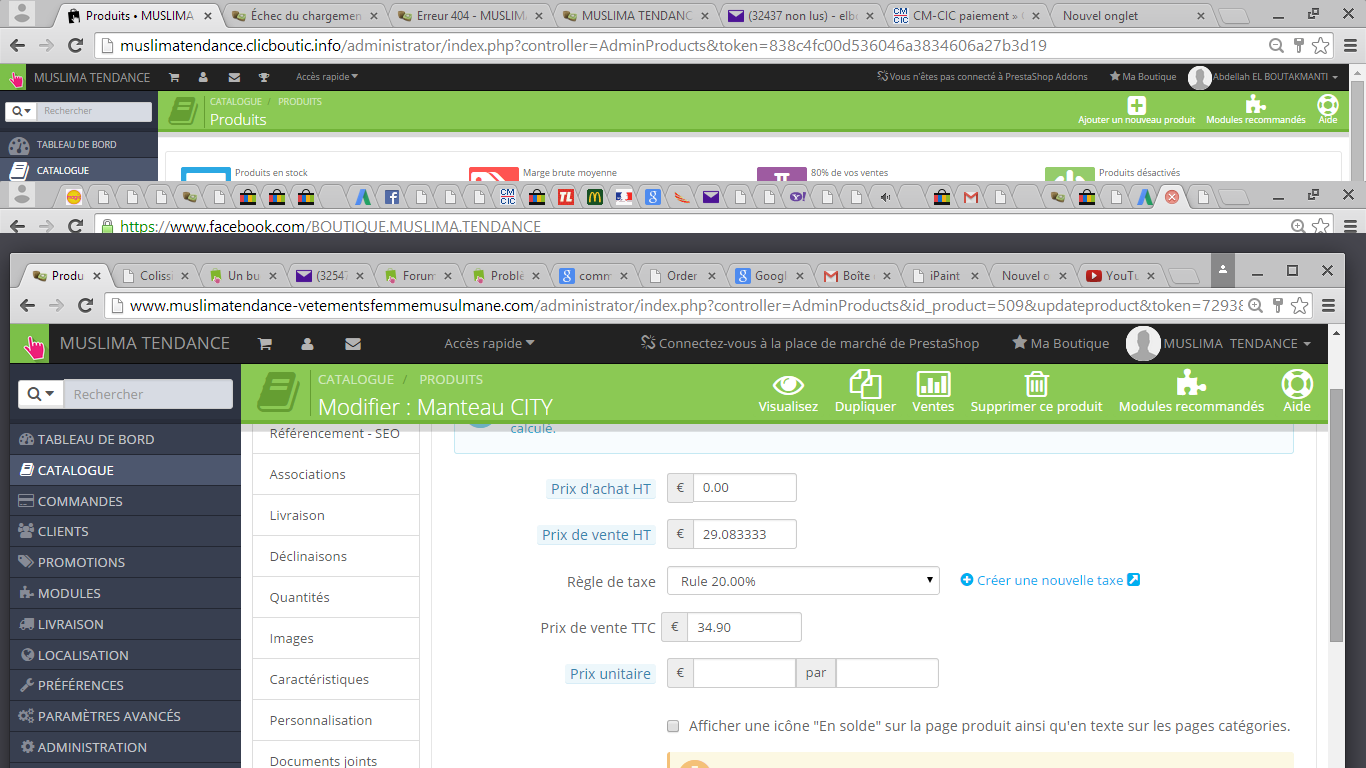The width and height of the screenshot is (1366, 768).
Task: Open search filter dropdown in back window sidebar
Action: click(21, 112)
